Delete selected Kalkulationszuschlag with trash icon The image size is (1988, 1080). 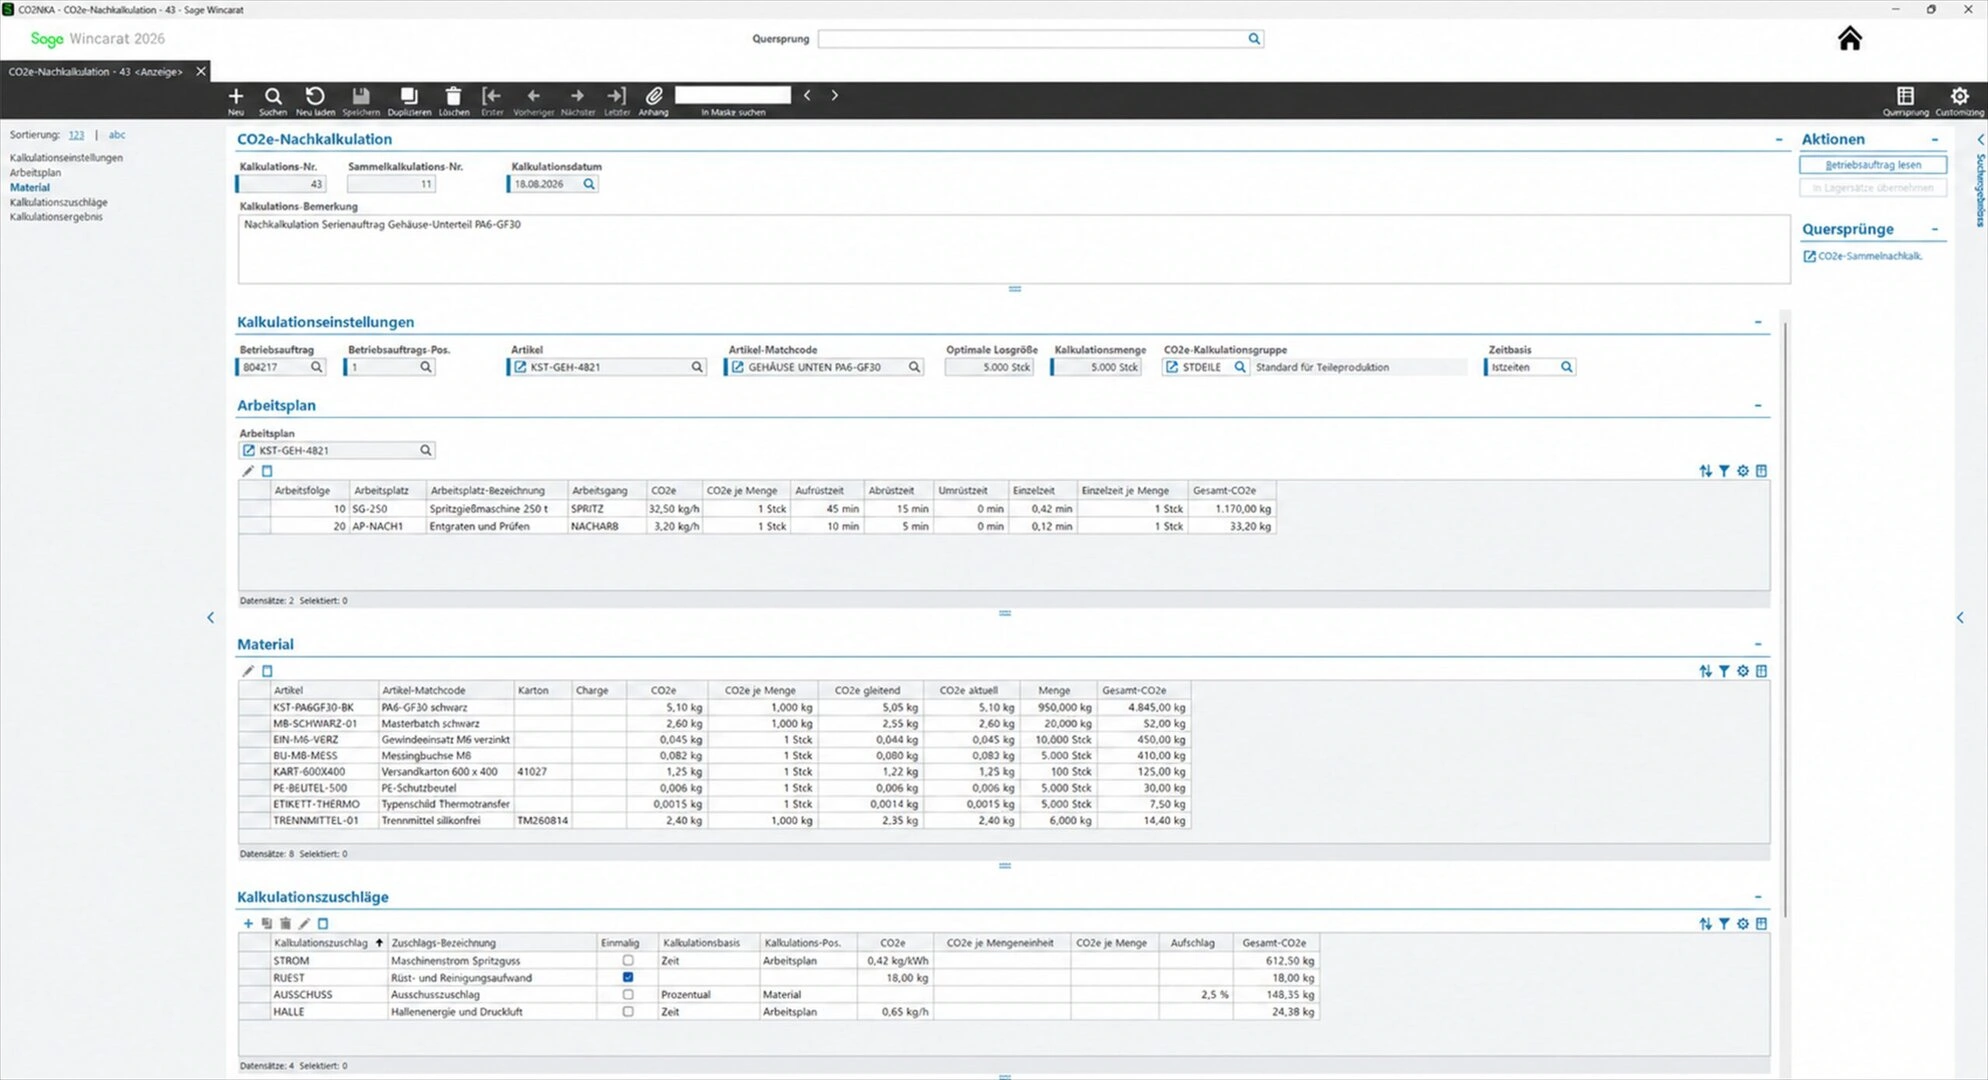tap(285, 924)
